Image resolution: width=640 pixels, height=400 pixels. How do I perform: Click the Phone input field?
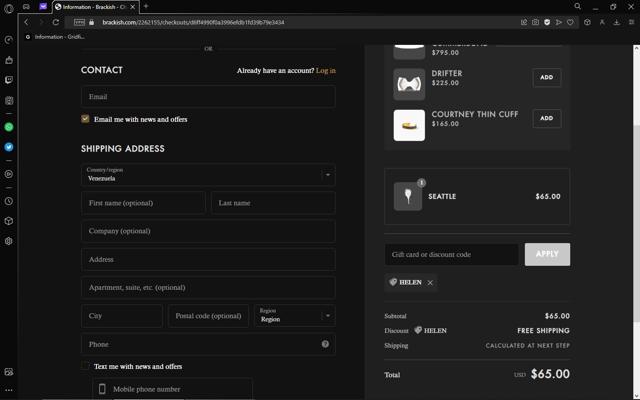[x=208, y=344]
